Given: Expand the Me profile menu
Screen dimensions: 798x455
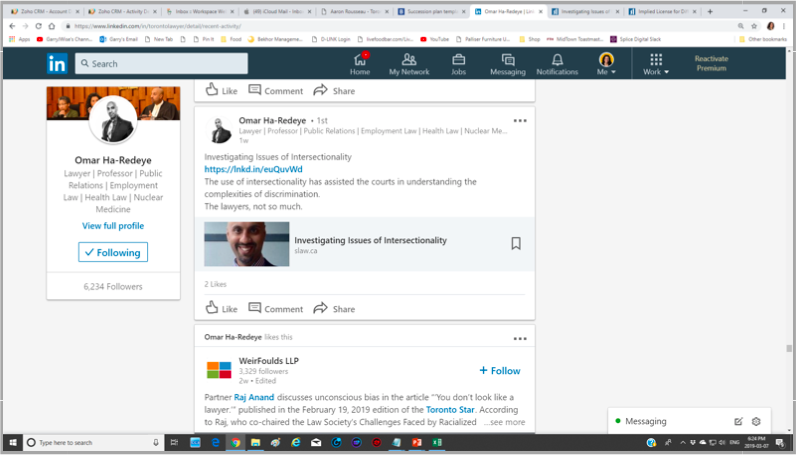Looking at the screenshot, I should click(606, 64).
